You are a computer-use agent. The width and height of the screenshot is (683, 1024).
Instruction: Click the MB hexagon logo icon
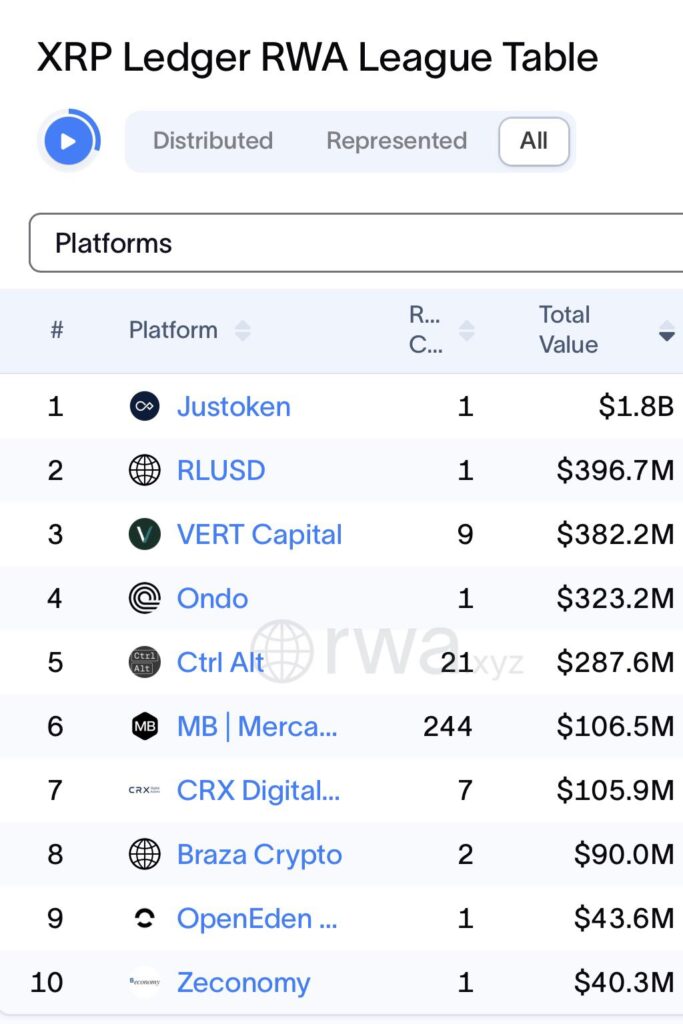pyautogui.click(x=144, y=726)
